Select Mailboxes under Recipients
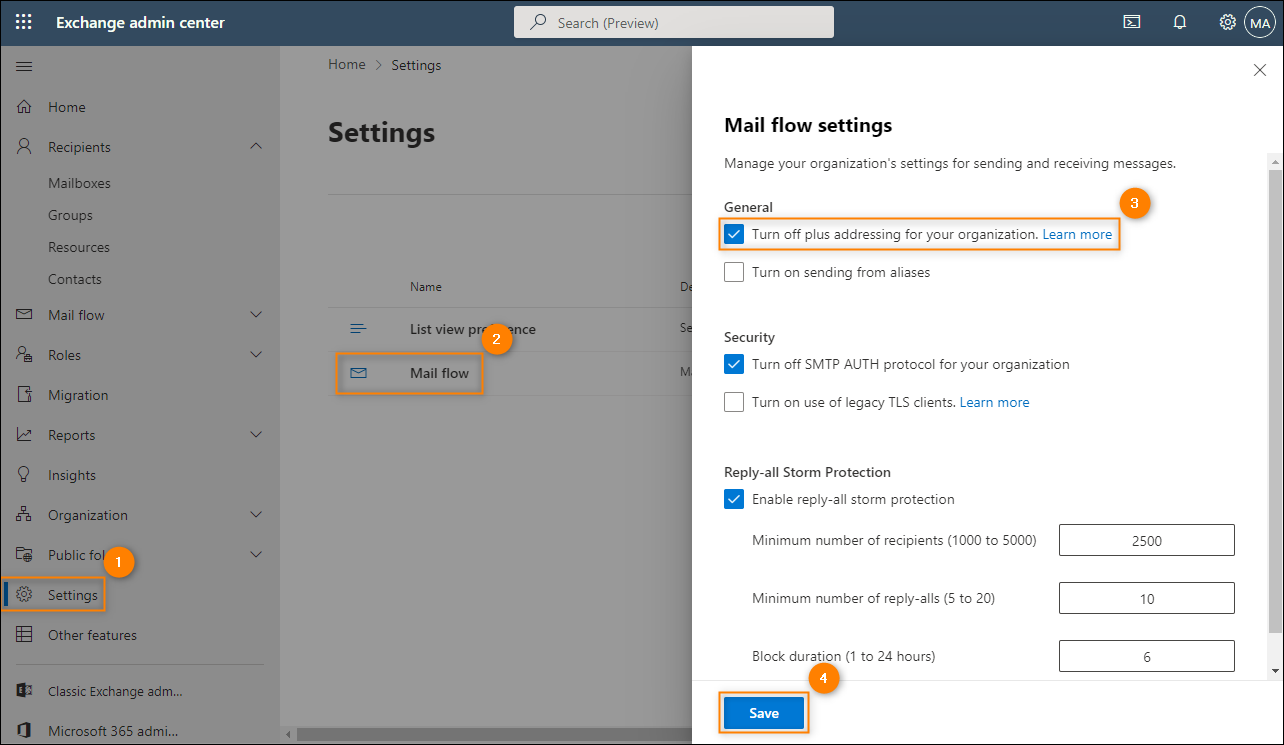This screenshot has height=745, width=1284. (79, 183)
